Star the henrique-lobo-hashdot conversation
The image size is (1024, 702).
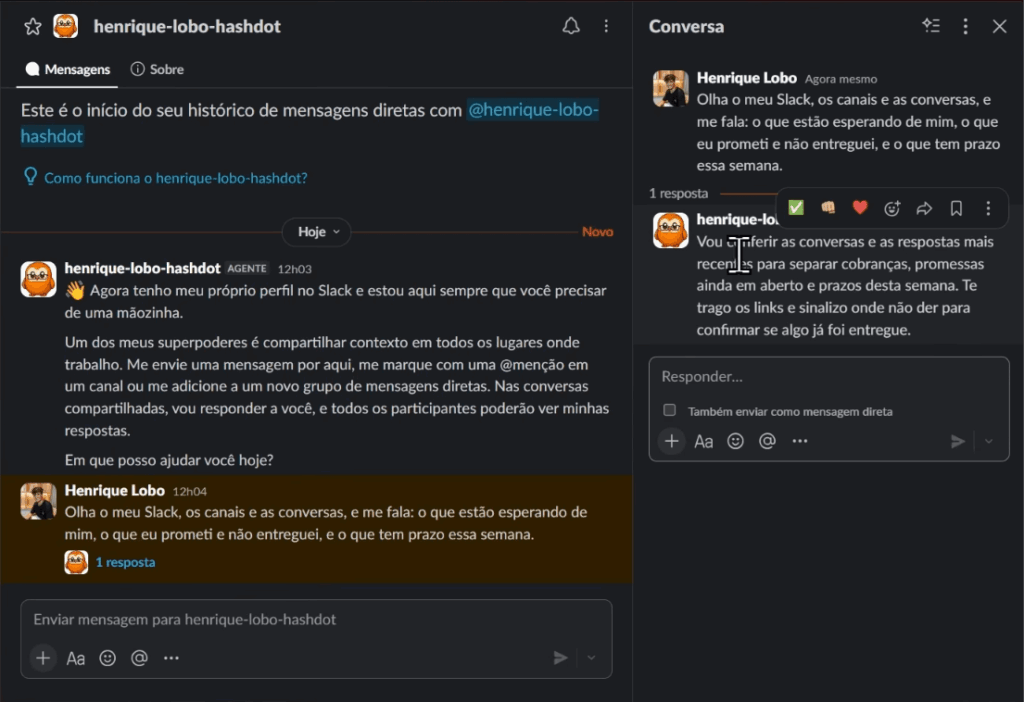33,27
